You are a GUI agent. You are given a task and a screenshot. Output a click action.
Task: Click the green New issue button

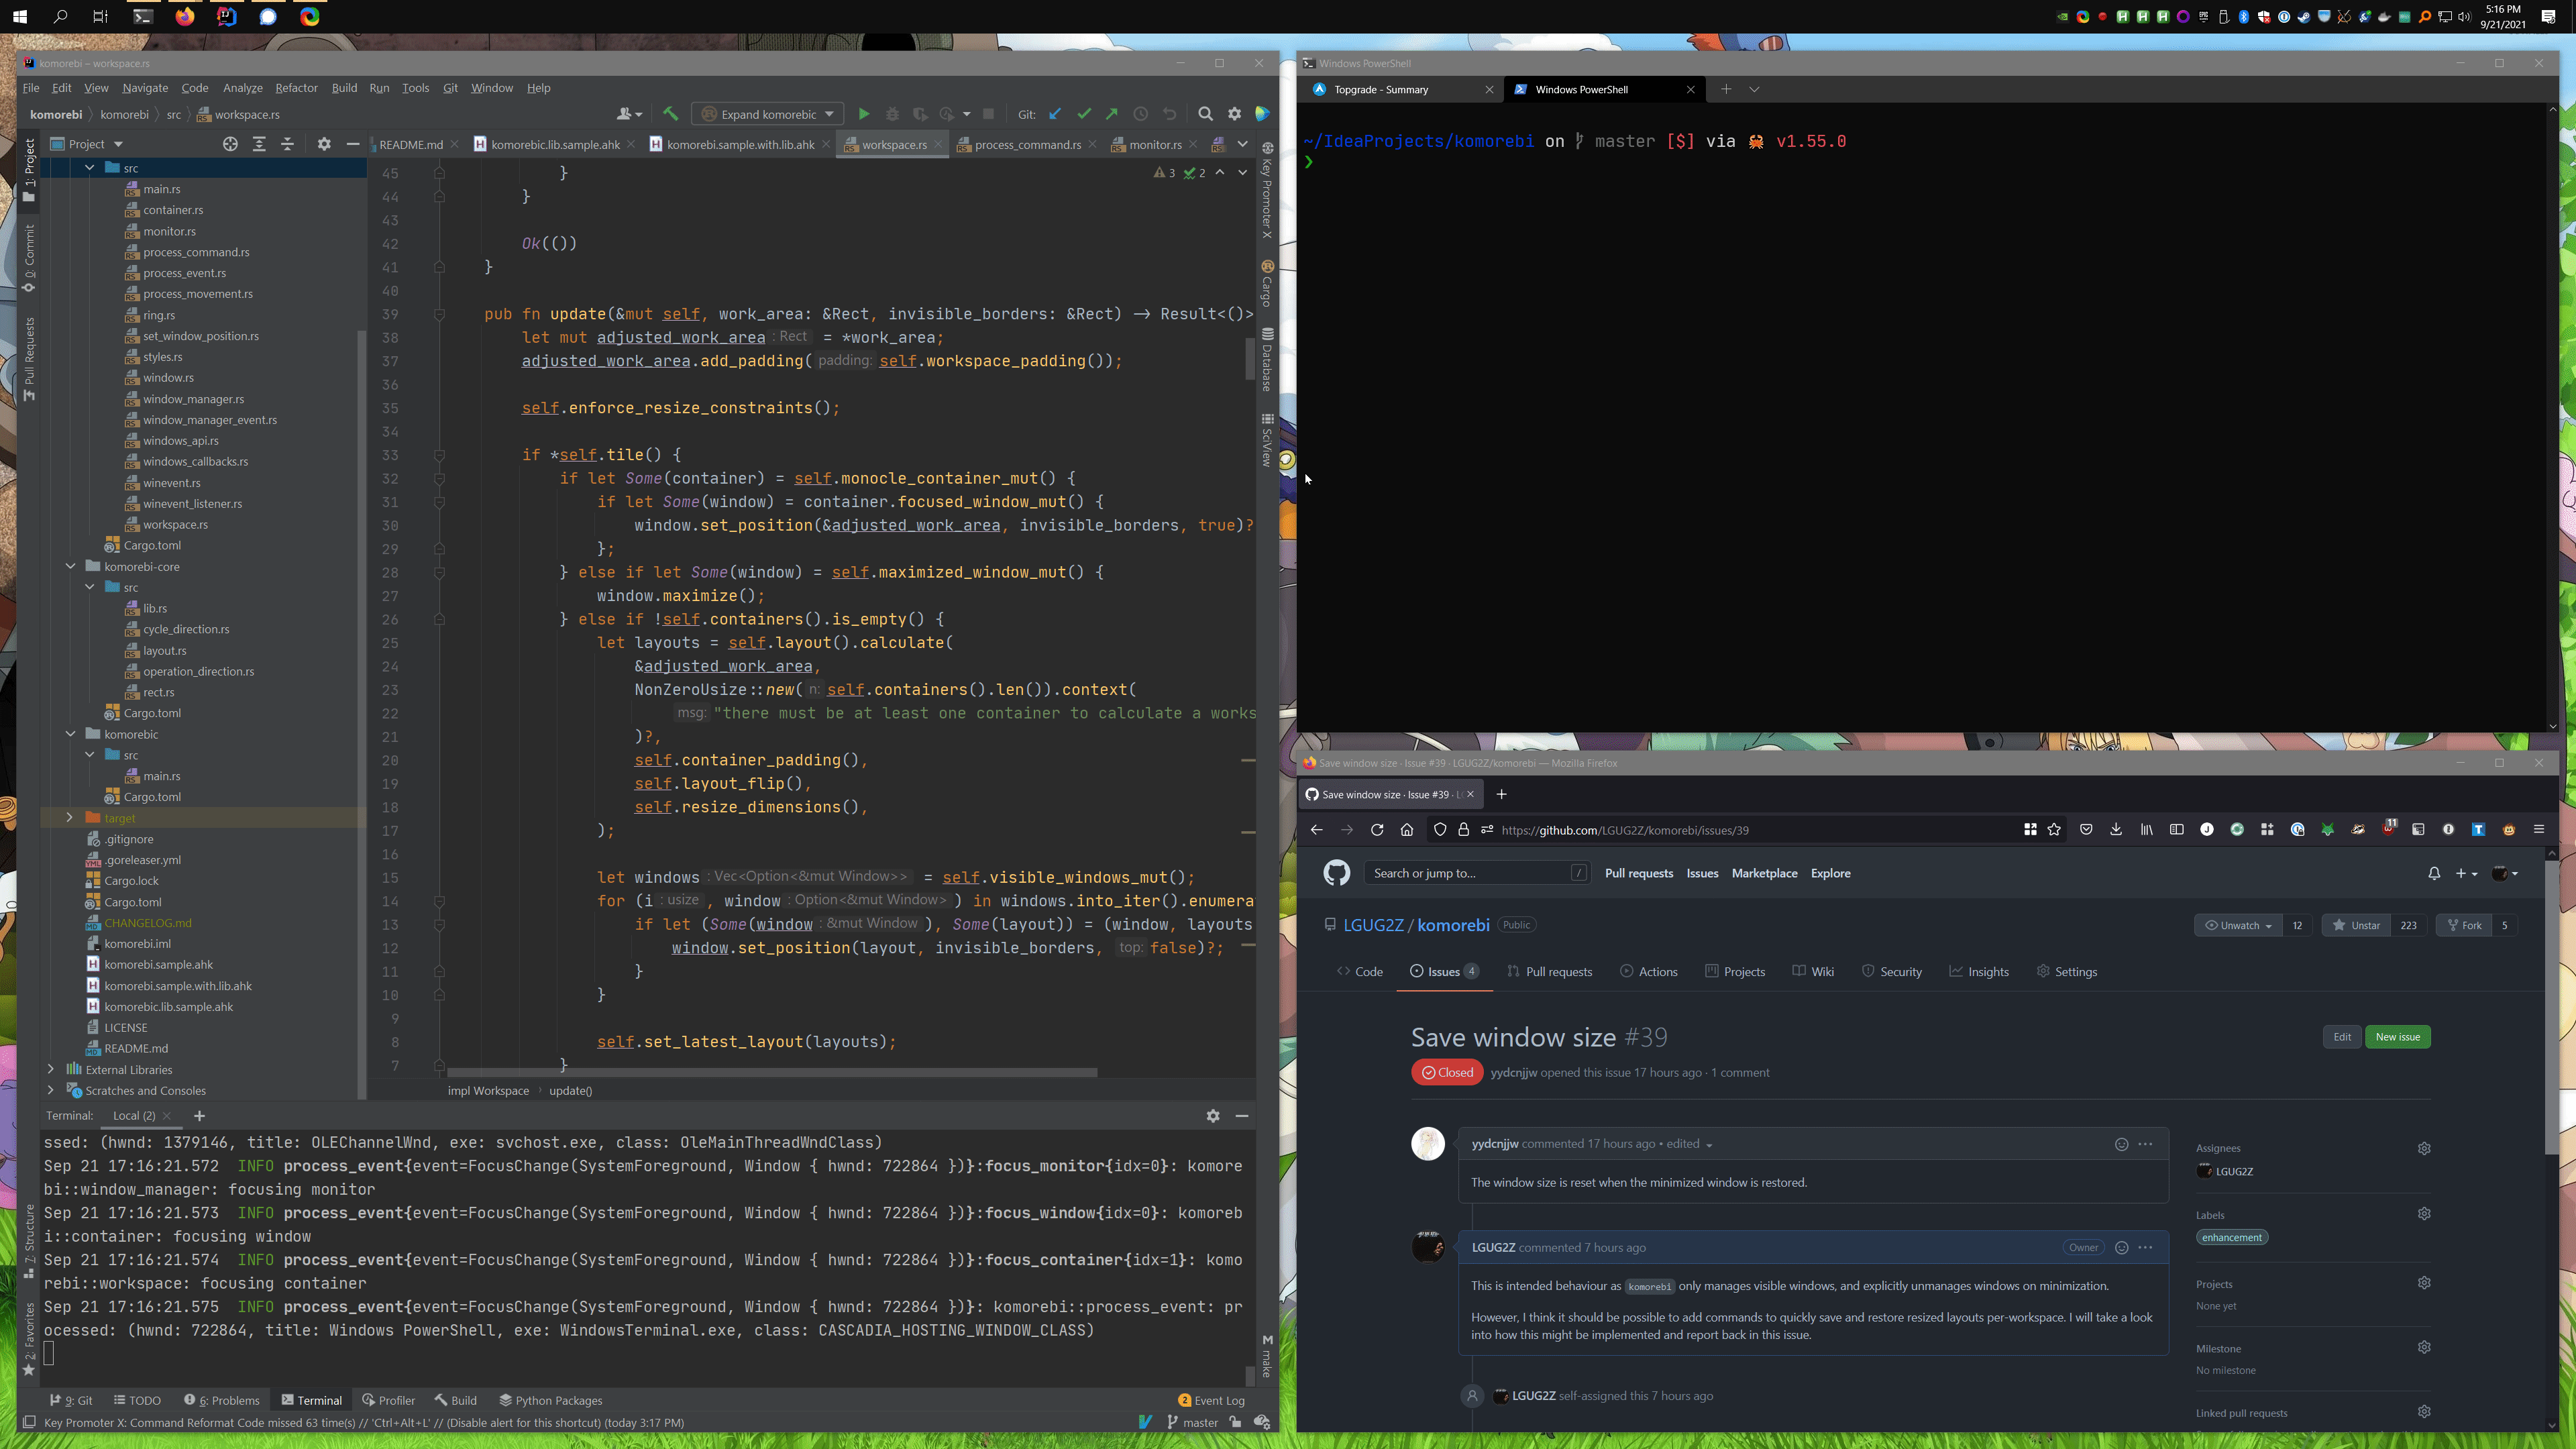coord(2397,1037)
